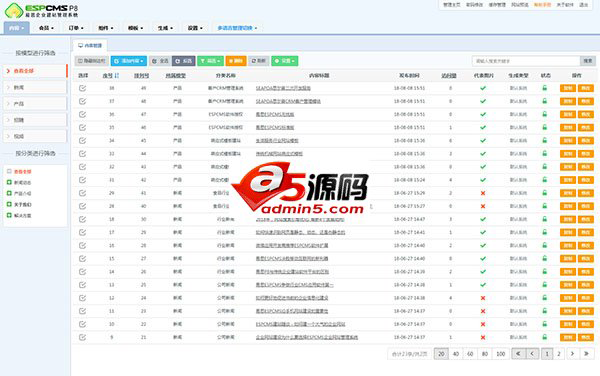Click the dark 反选 invert-selection button

[x=184, y=61]
